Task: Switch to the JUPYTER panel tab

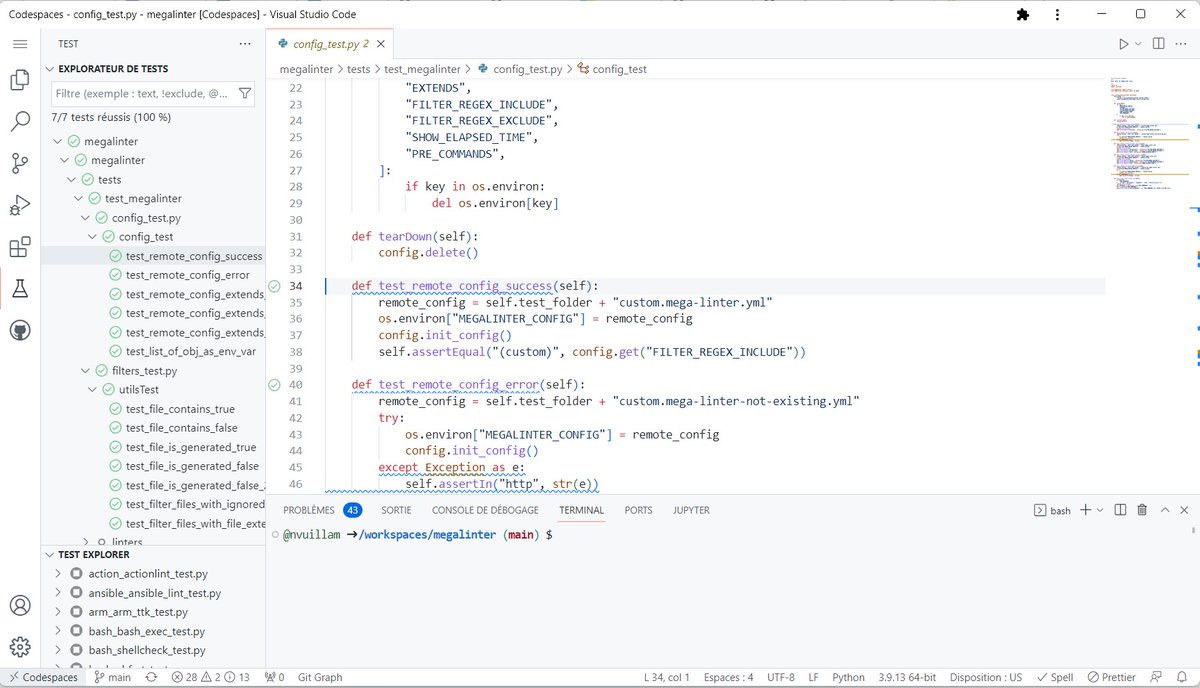Action: tap(691, 510)
